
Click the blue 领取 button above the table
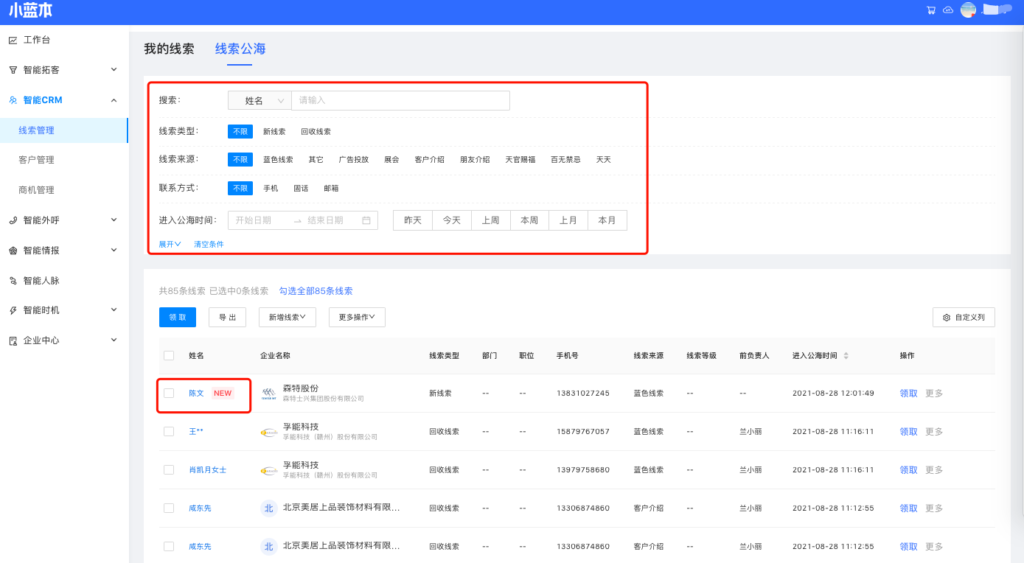[x=177, y=317]
